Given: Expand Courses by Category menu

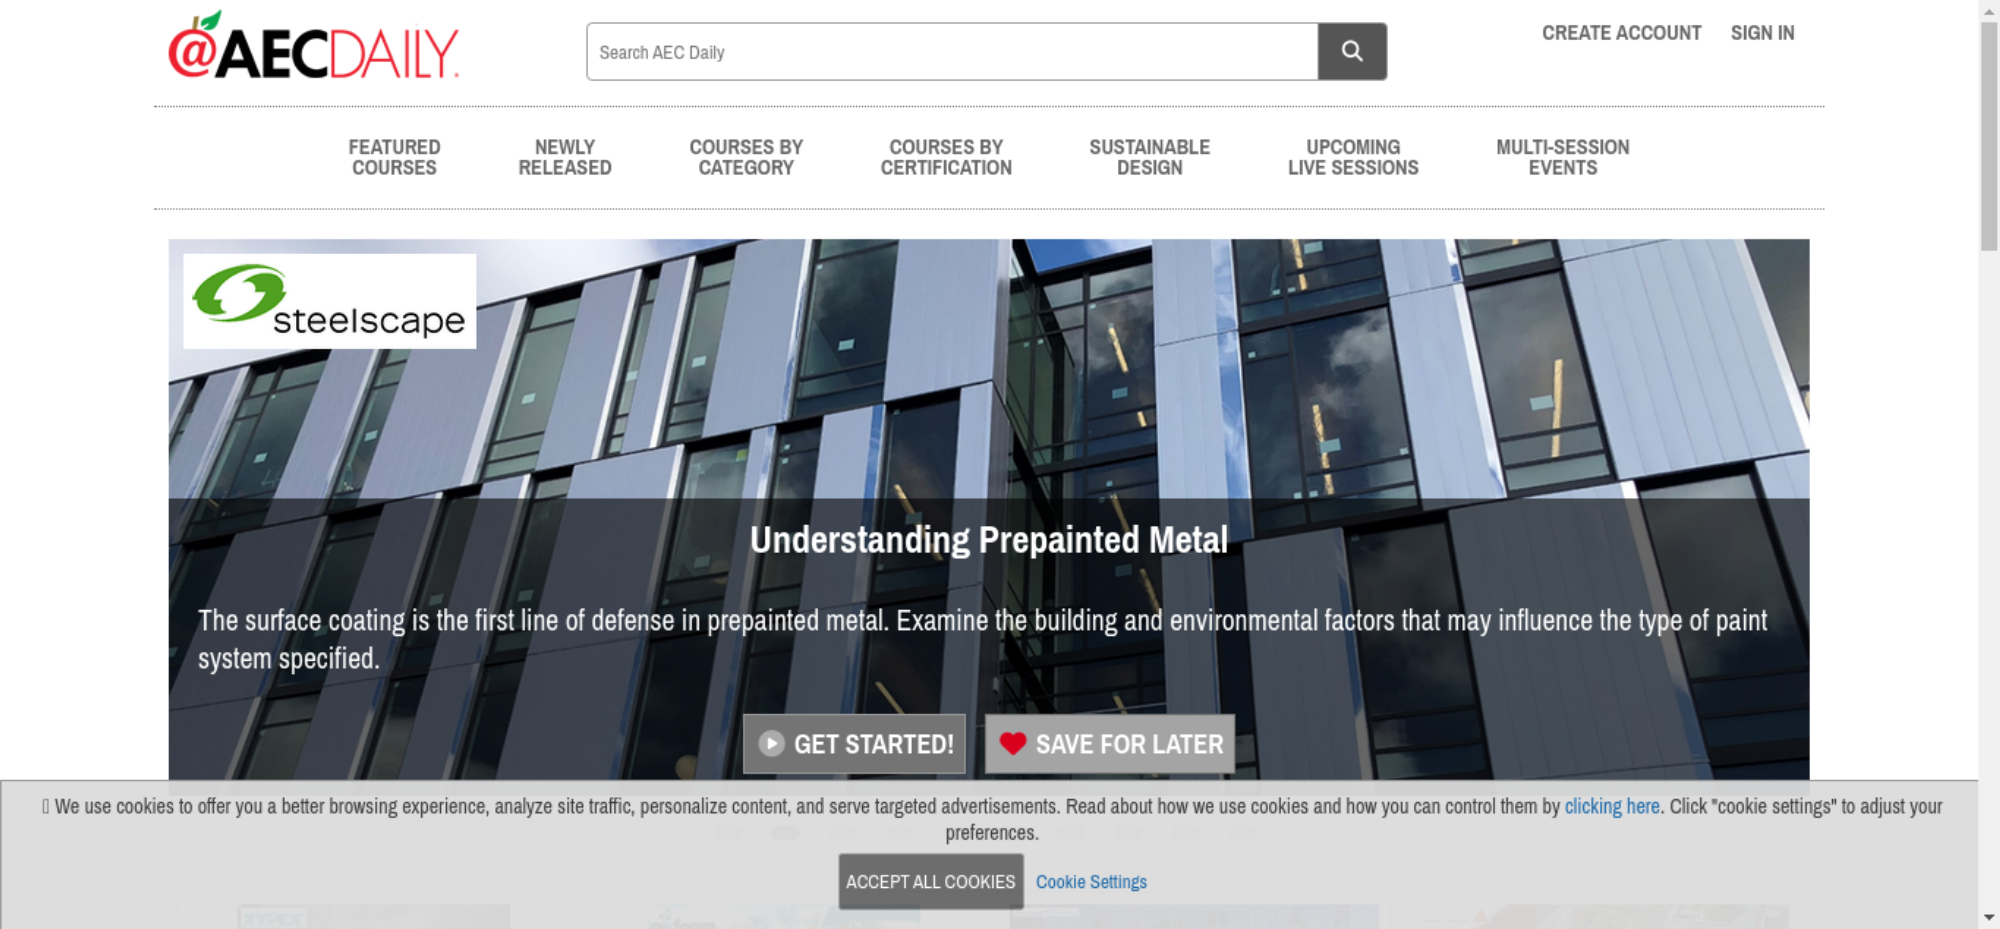Looking at the screenshot, I should (745, 158).
